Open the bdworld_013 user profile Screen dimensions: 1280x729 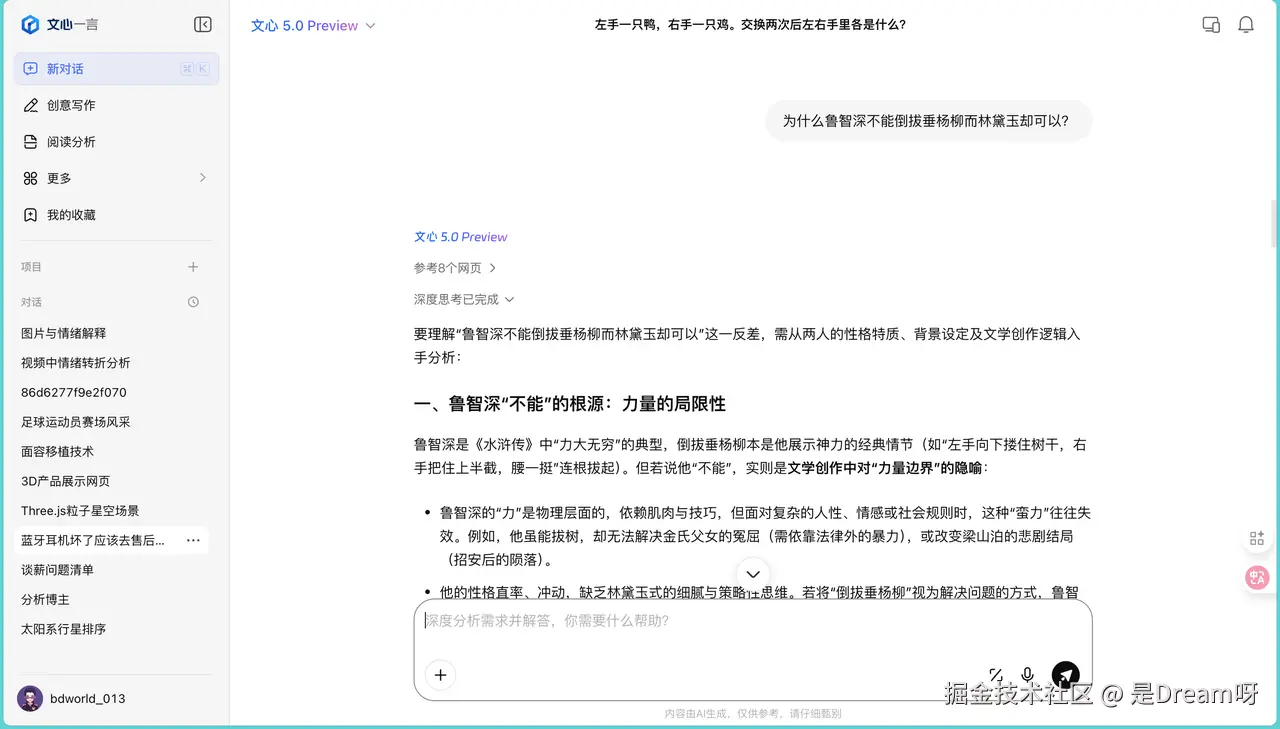click(x=72, y=698)
